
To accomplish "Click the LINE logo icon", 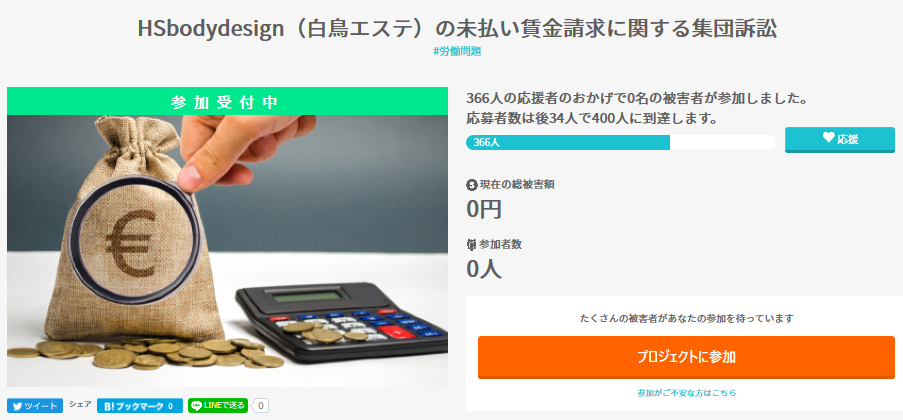I will [197, 406].
